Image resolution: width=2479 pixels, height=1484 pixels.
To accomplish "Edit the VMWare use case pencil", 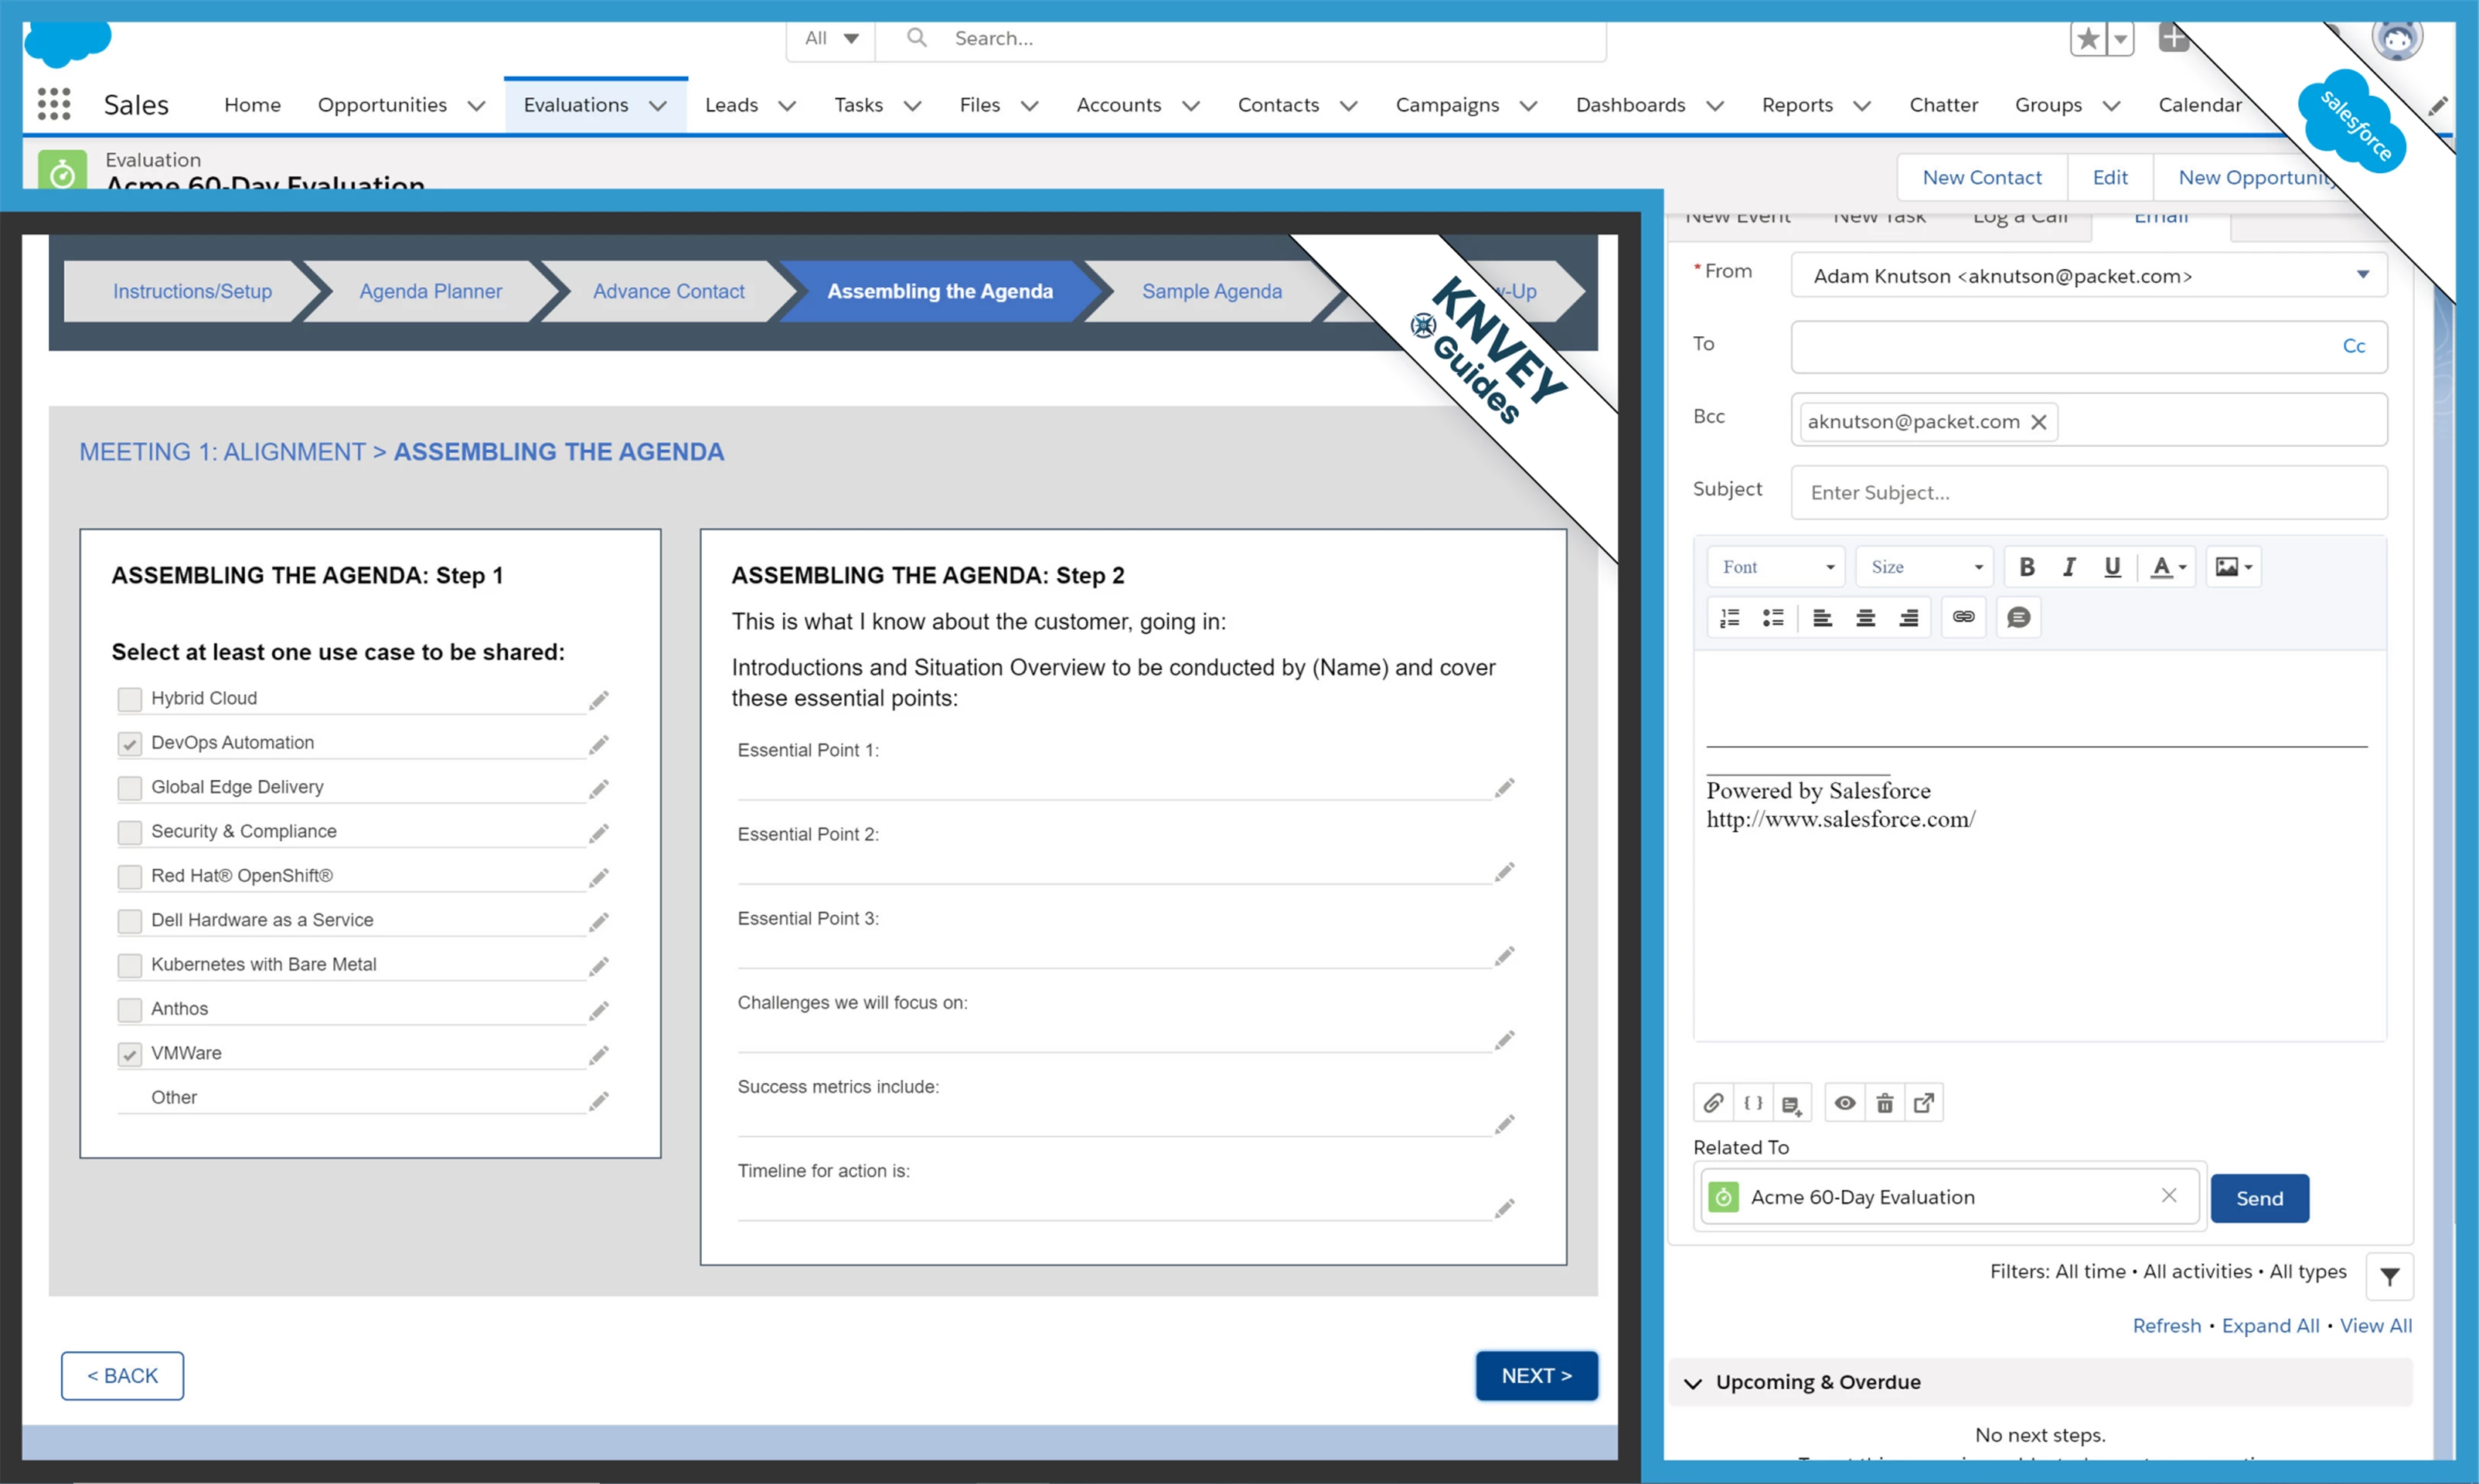I will point(598,1055).
